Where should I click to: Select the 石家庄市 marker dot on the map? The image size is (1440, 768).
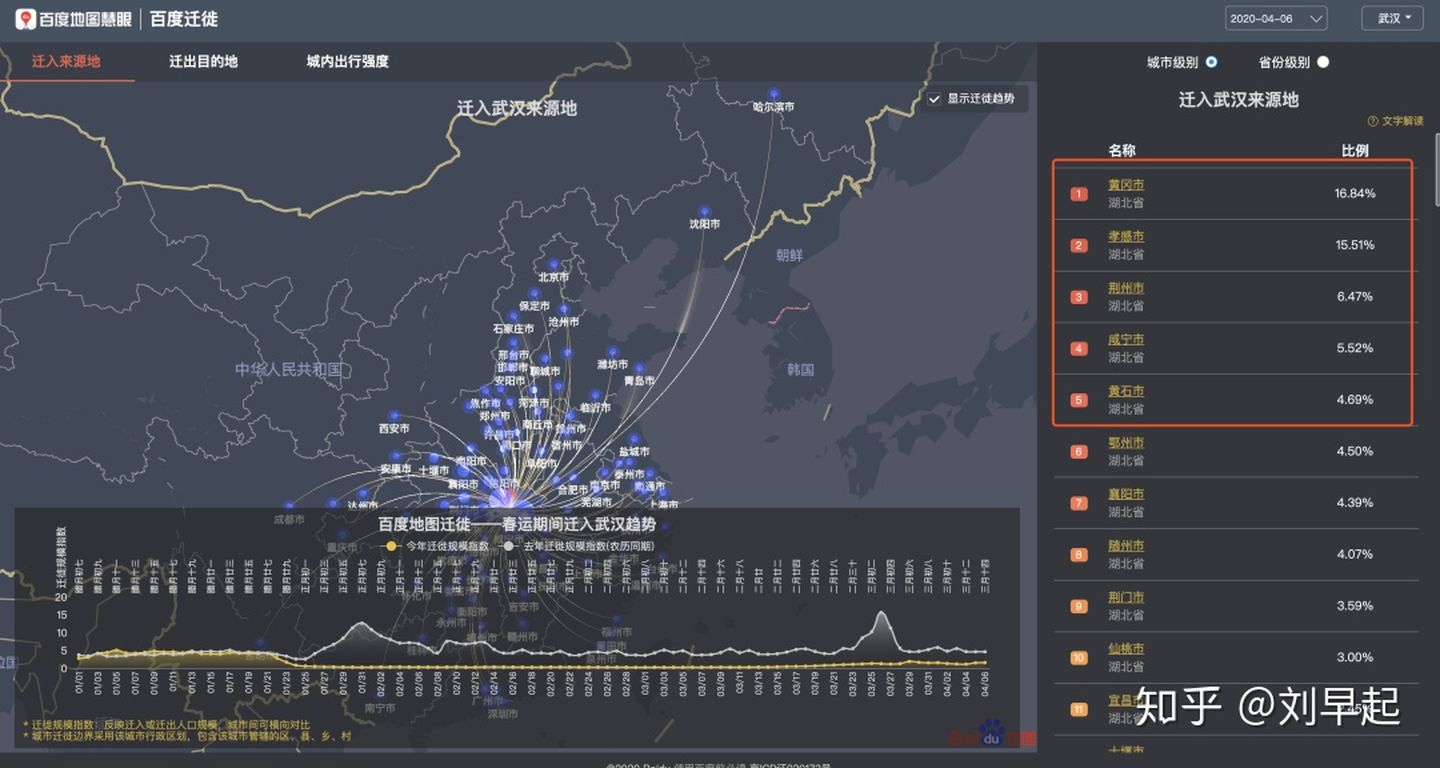515,316
